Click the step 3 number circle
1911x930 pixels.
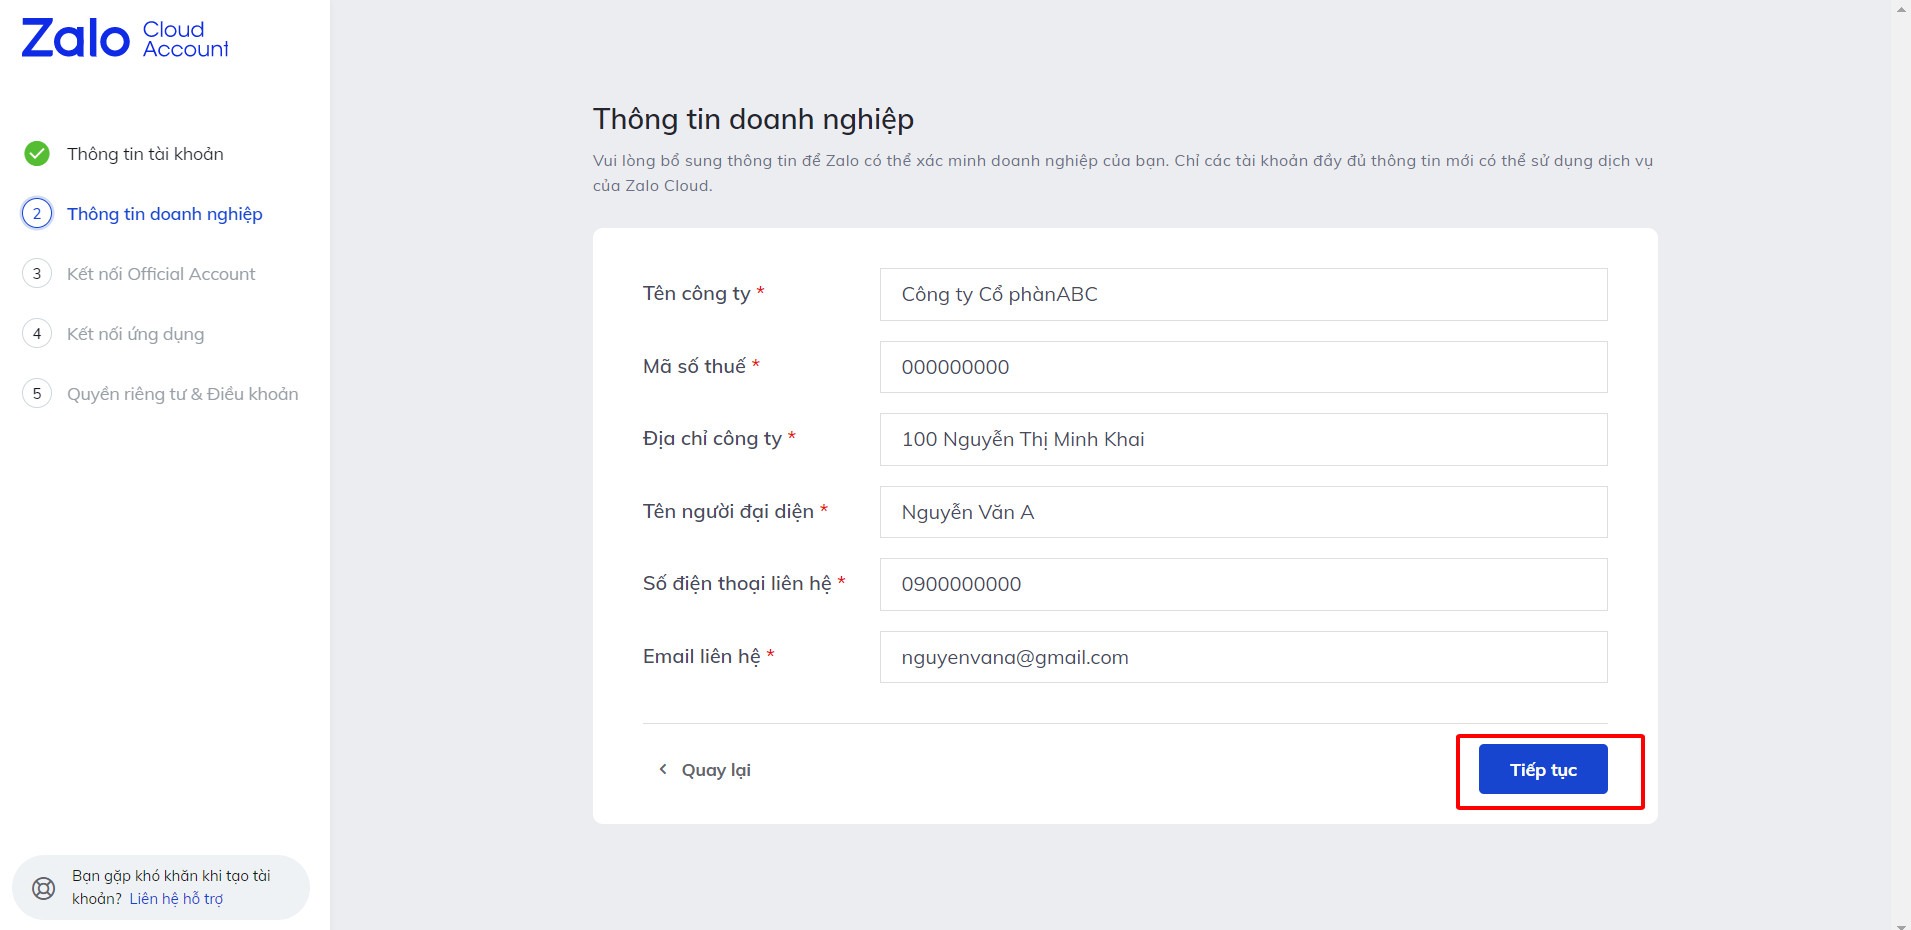(37, 274)
